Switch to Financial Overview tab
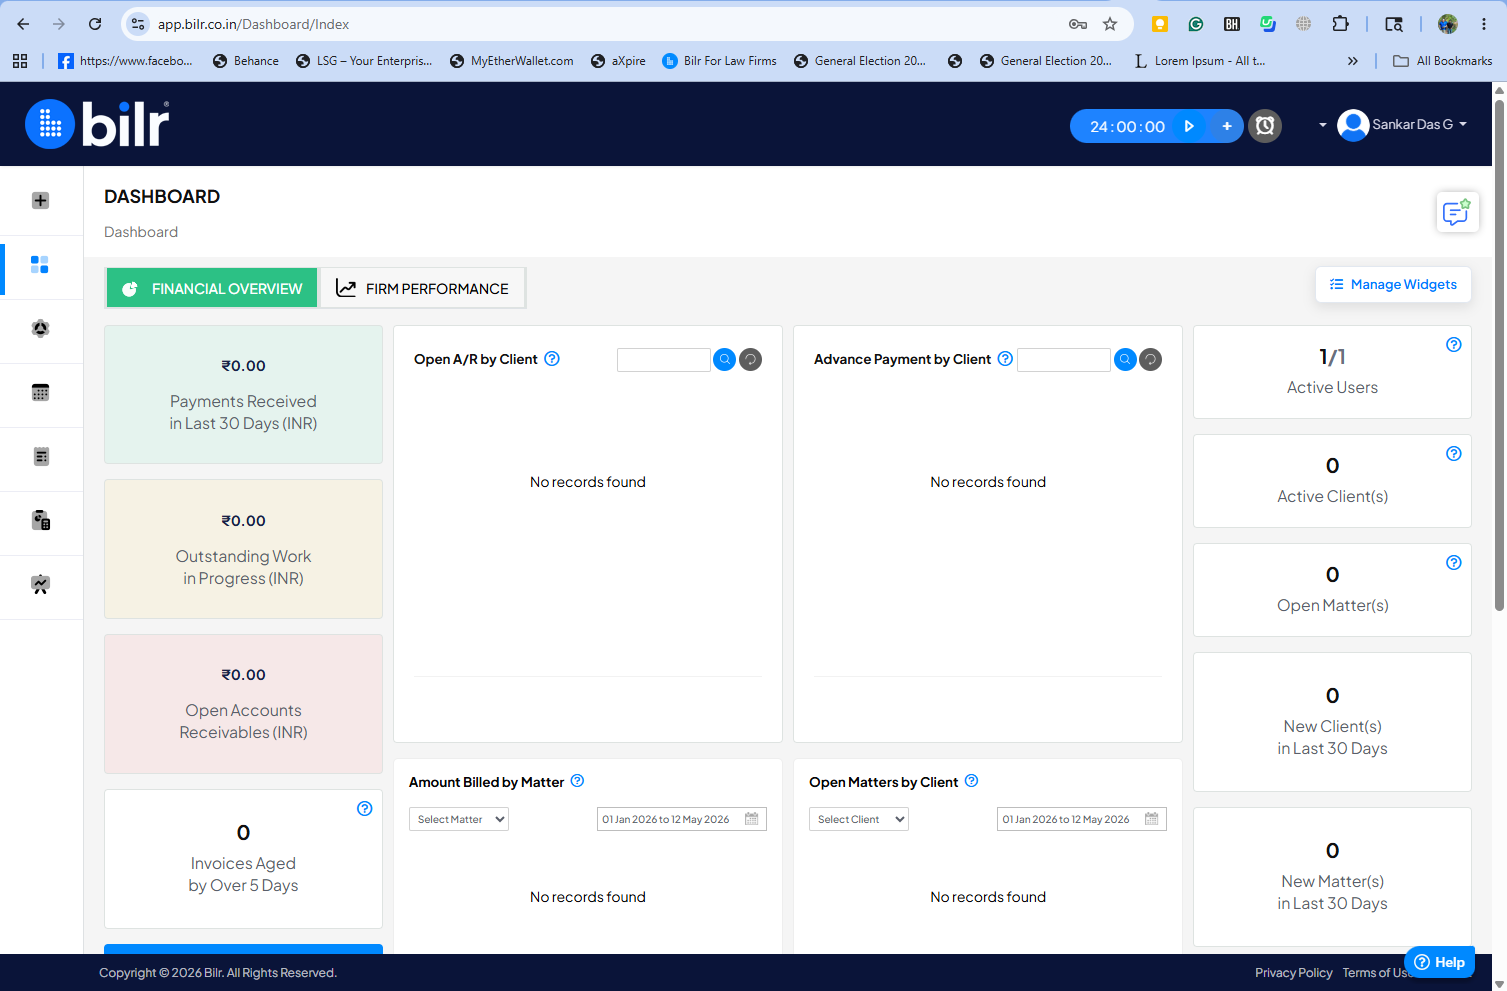This screenshot has width=1507, height=991. (212, 288)
